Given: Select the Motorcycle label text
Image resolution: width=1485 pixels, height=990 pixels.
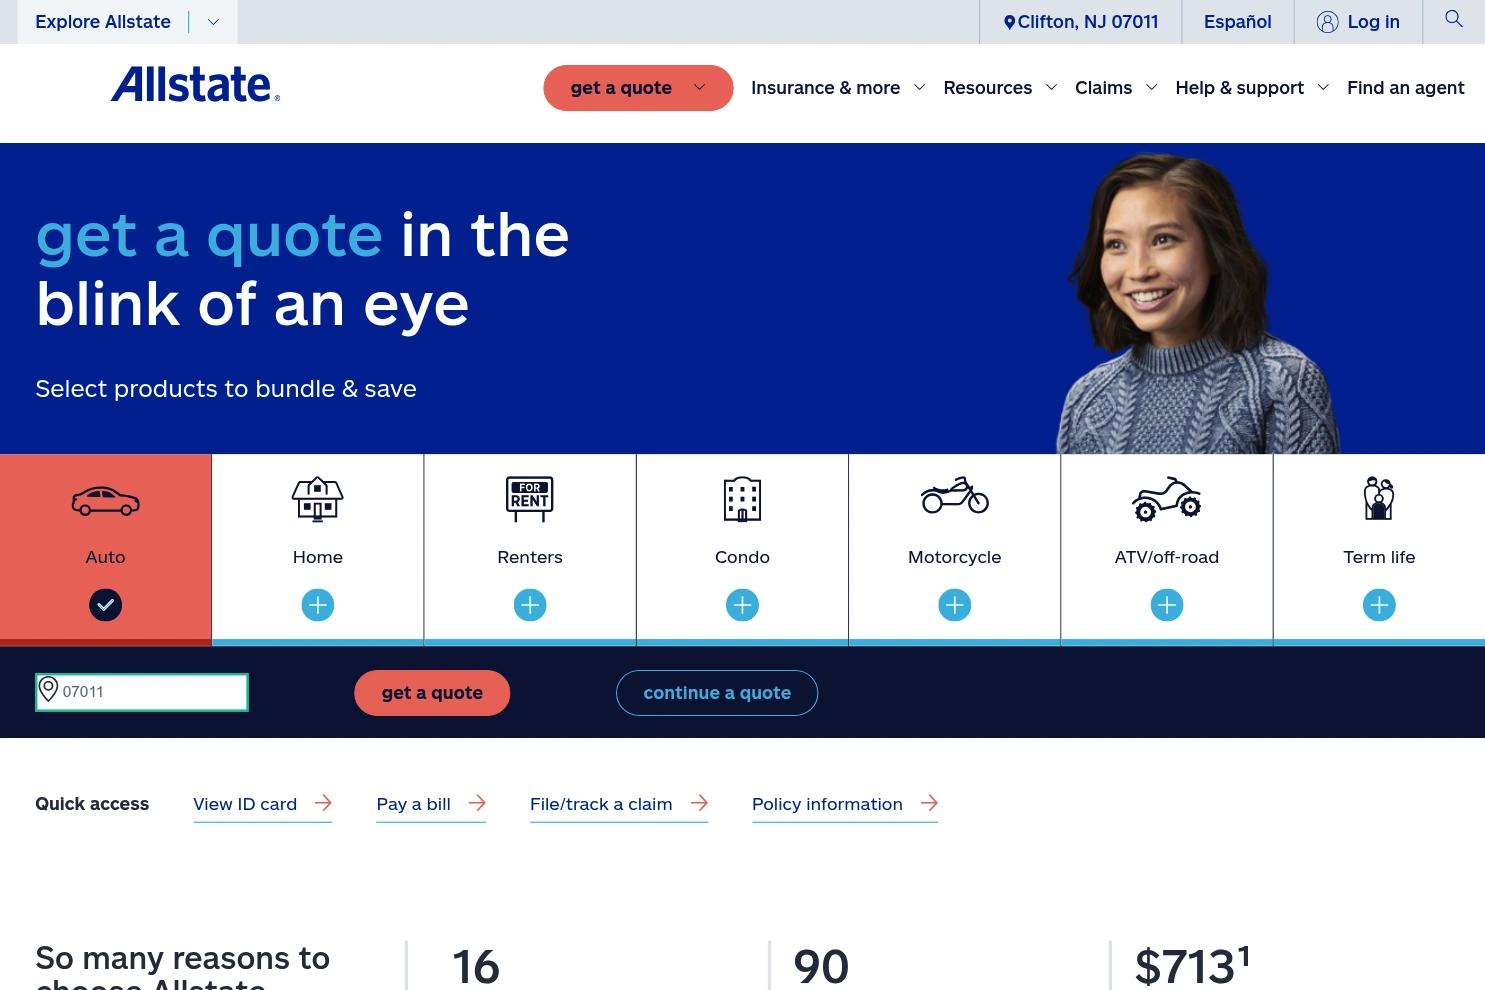Looking at the screenshot, I should point(955,557).
